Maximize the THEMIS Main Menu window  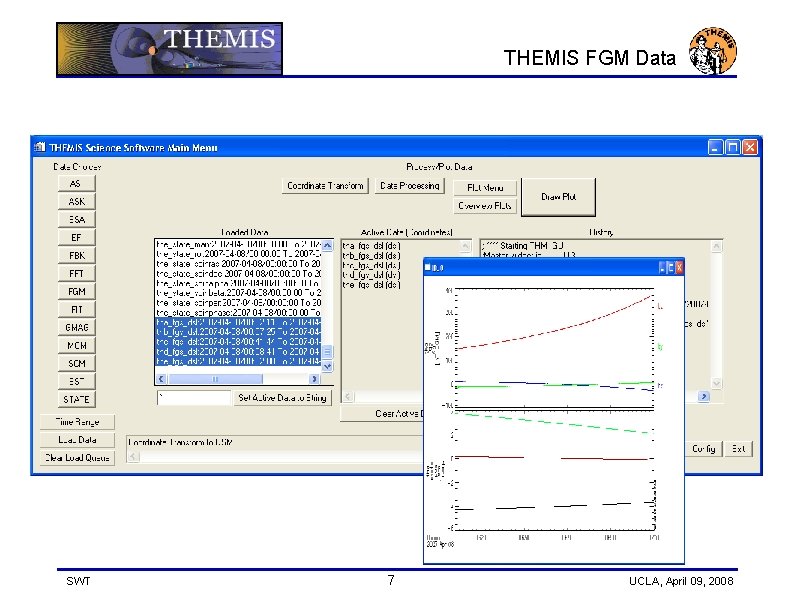(x=732, y=147)
